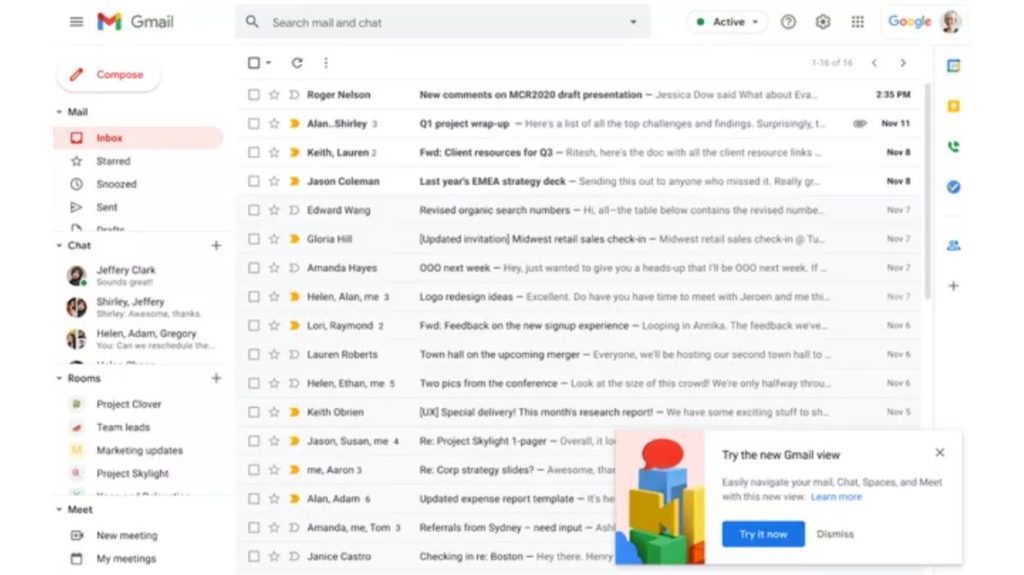Collapse the Rooms section
Screen dimensions: 1024x575
59,379
